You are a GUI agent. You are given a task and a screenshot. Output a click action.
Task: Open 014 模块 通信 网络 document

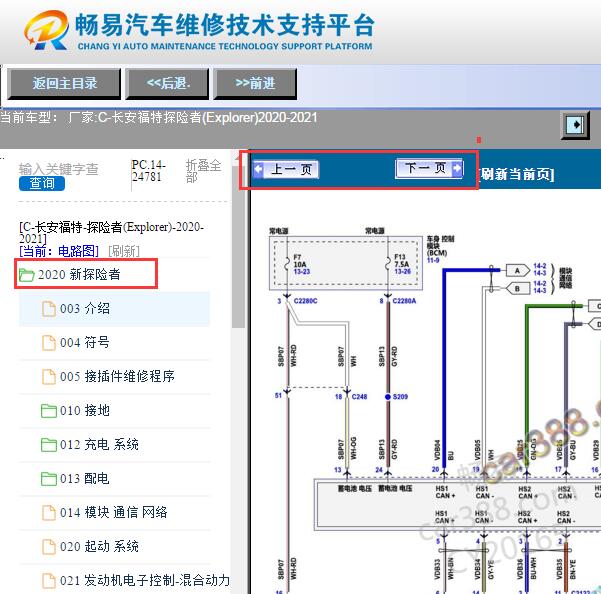(114, 512)
